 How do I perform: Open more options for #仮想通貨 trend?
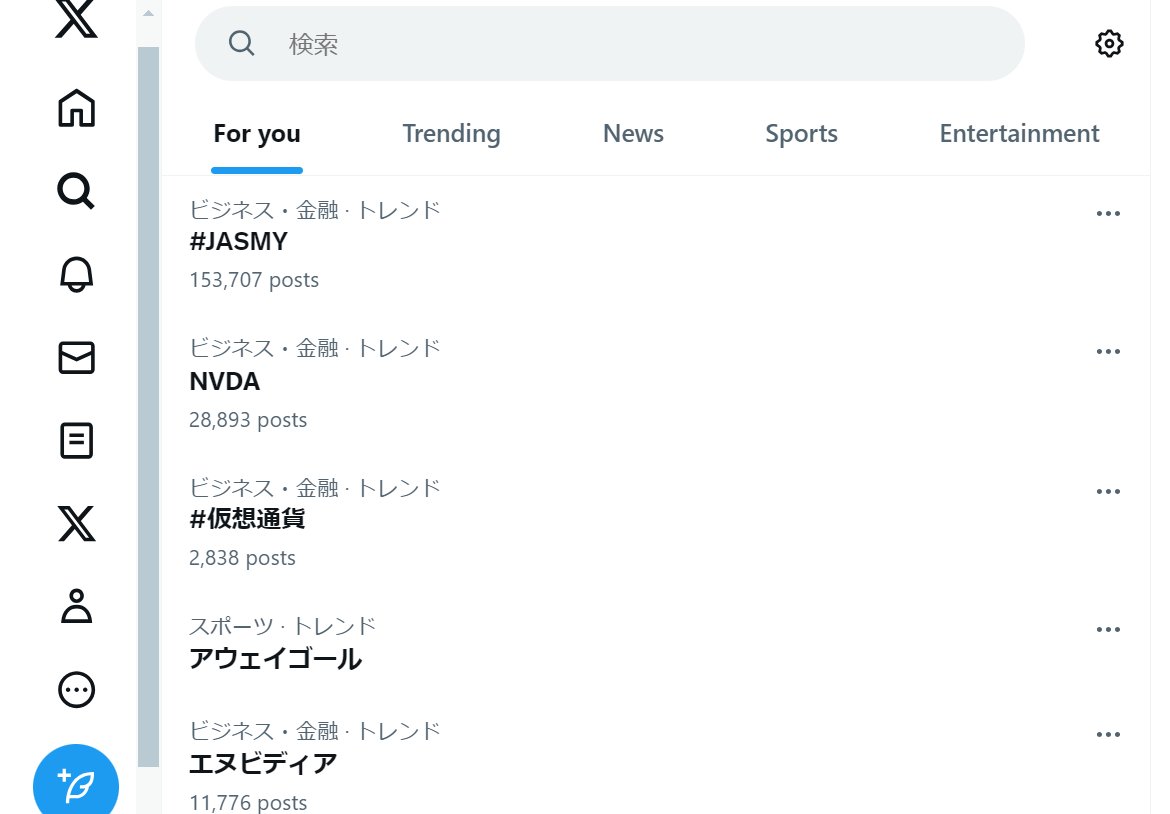tap(1108, 492)
